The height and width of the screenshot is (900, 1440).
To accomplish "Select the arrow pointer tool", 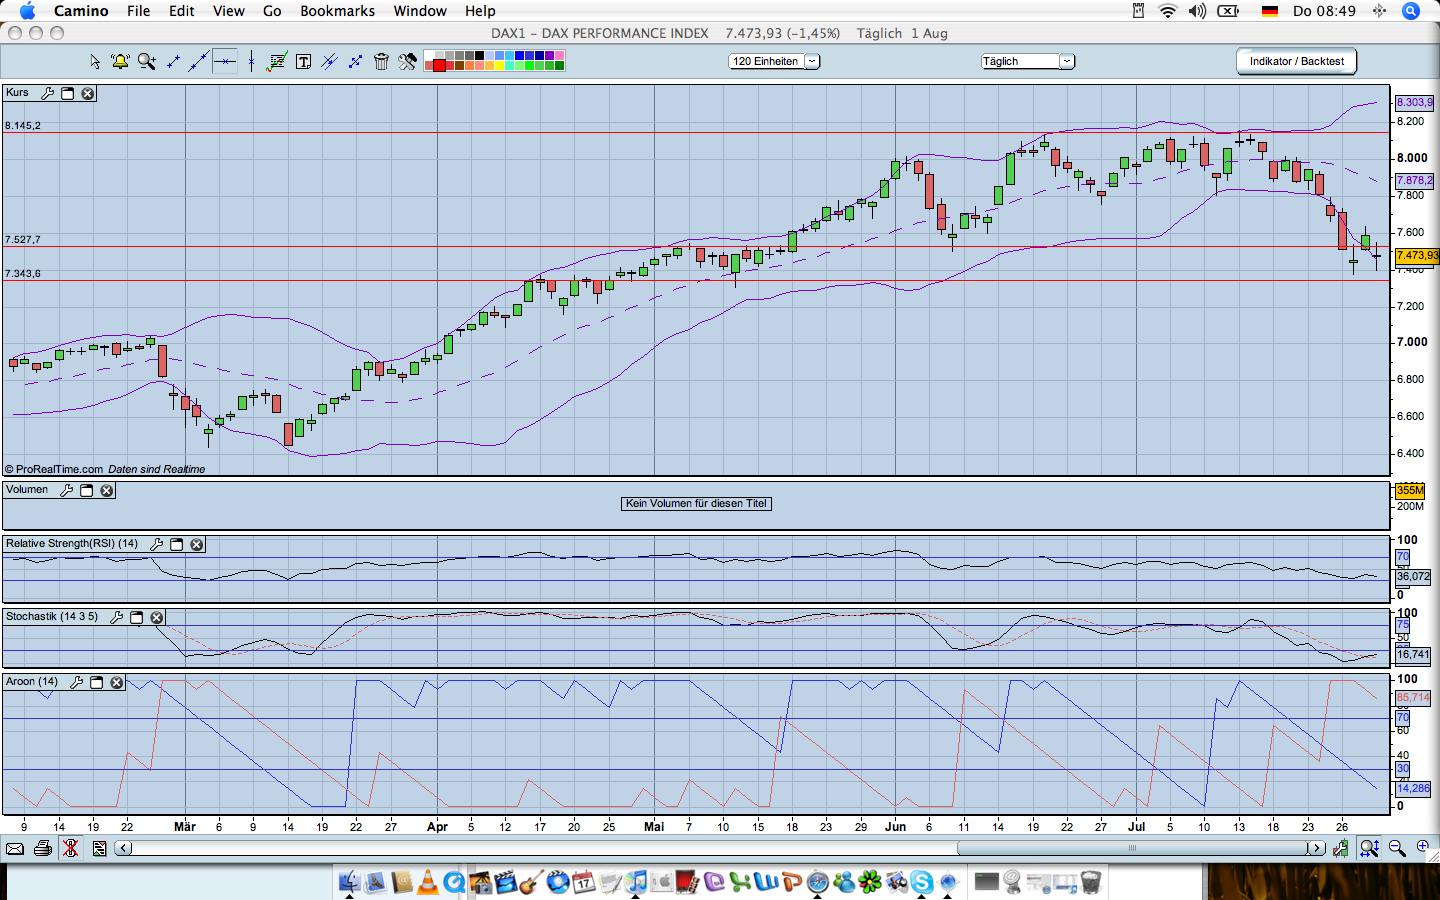I will pos(95,62).
